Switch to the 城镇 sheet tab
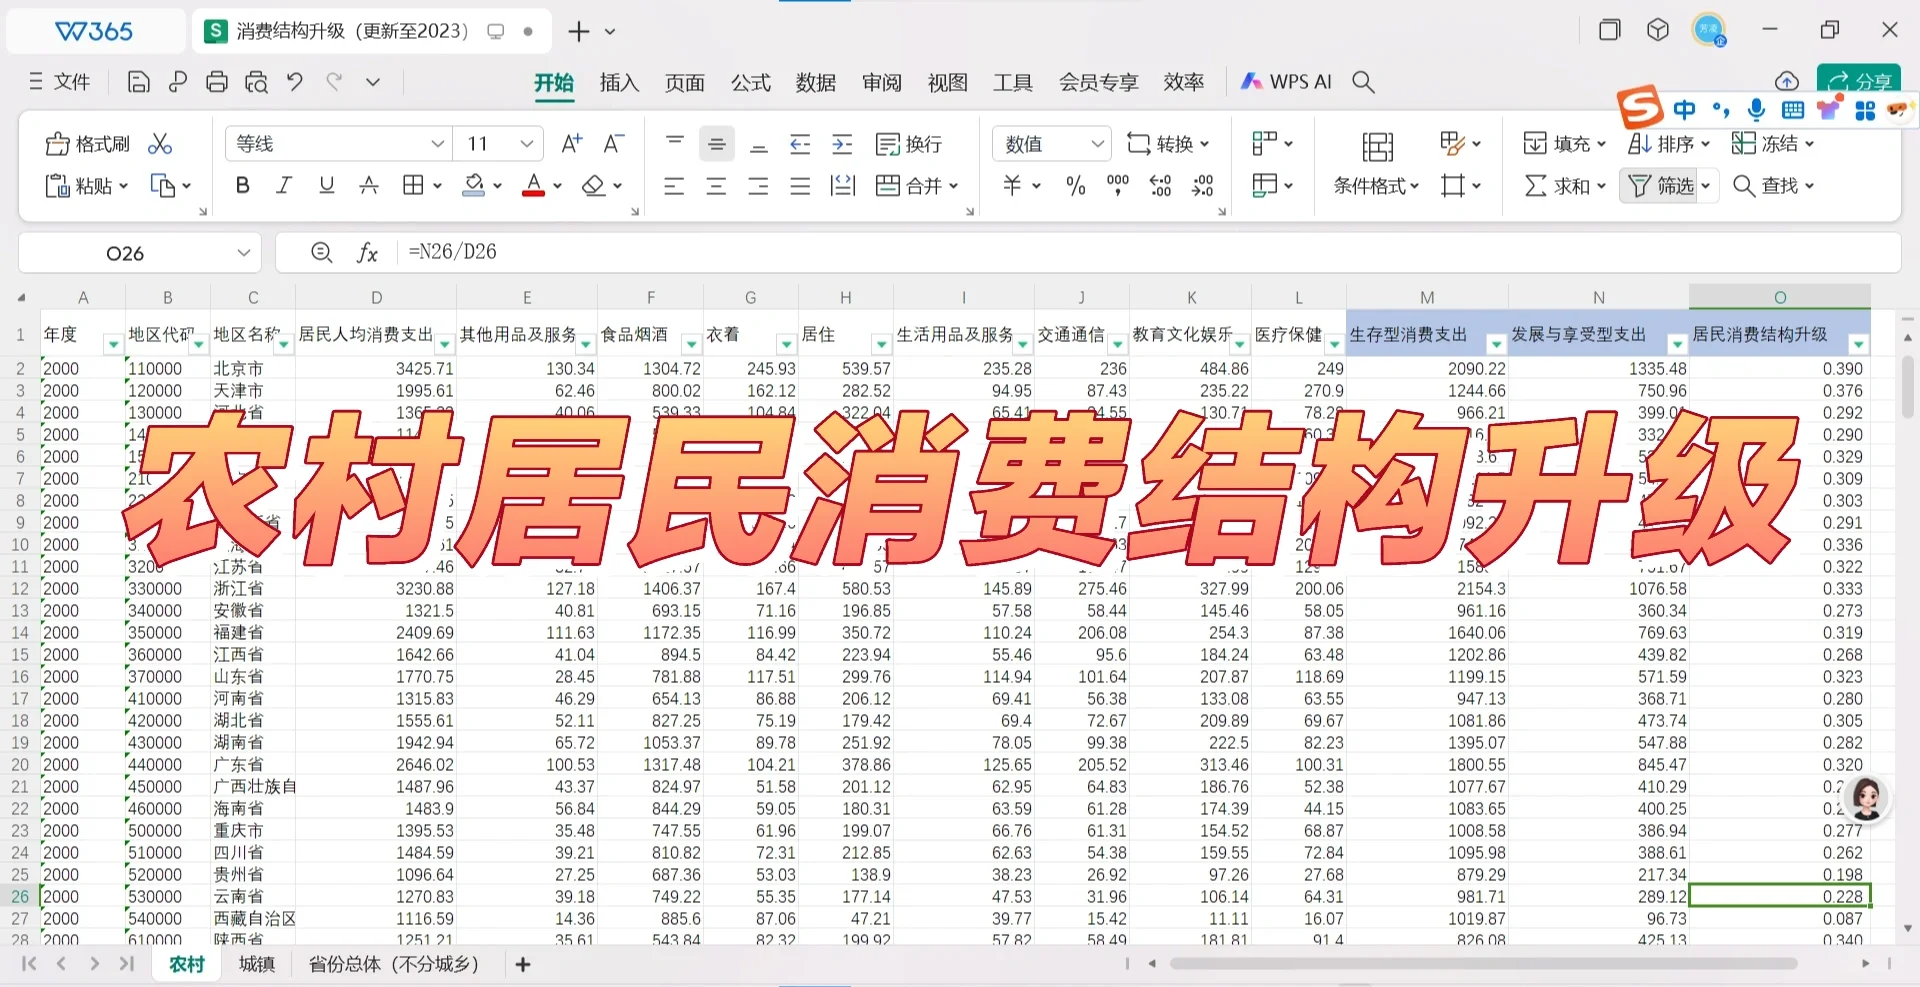The image size is (1920, 987). click(257, 964)
